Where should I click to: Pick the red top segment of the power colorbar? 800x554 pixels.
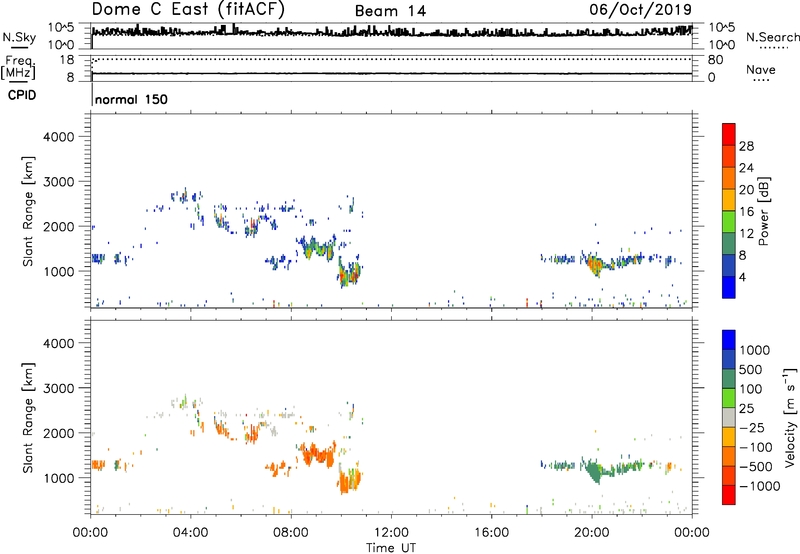tap(729, 134)
